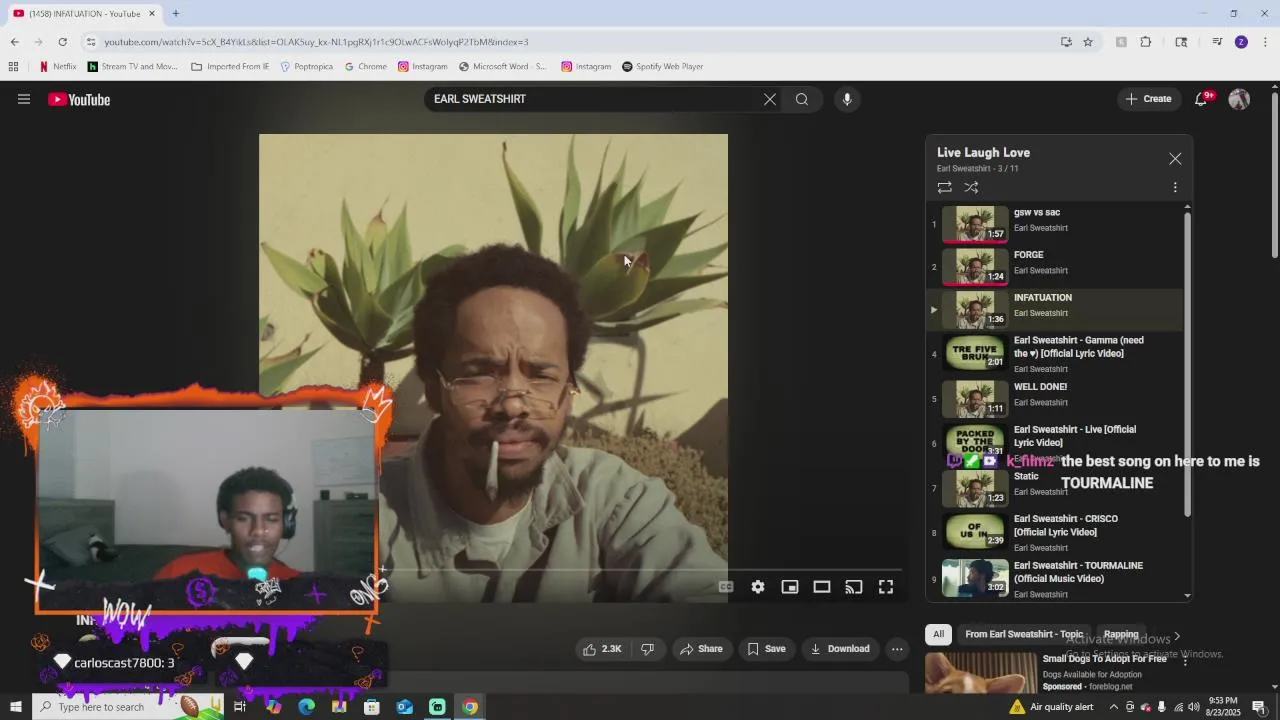Screen dimensions: 1280x720
Task: Open the YouTube account avatar menu
Action: [x=1239, y=99]
